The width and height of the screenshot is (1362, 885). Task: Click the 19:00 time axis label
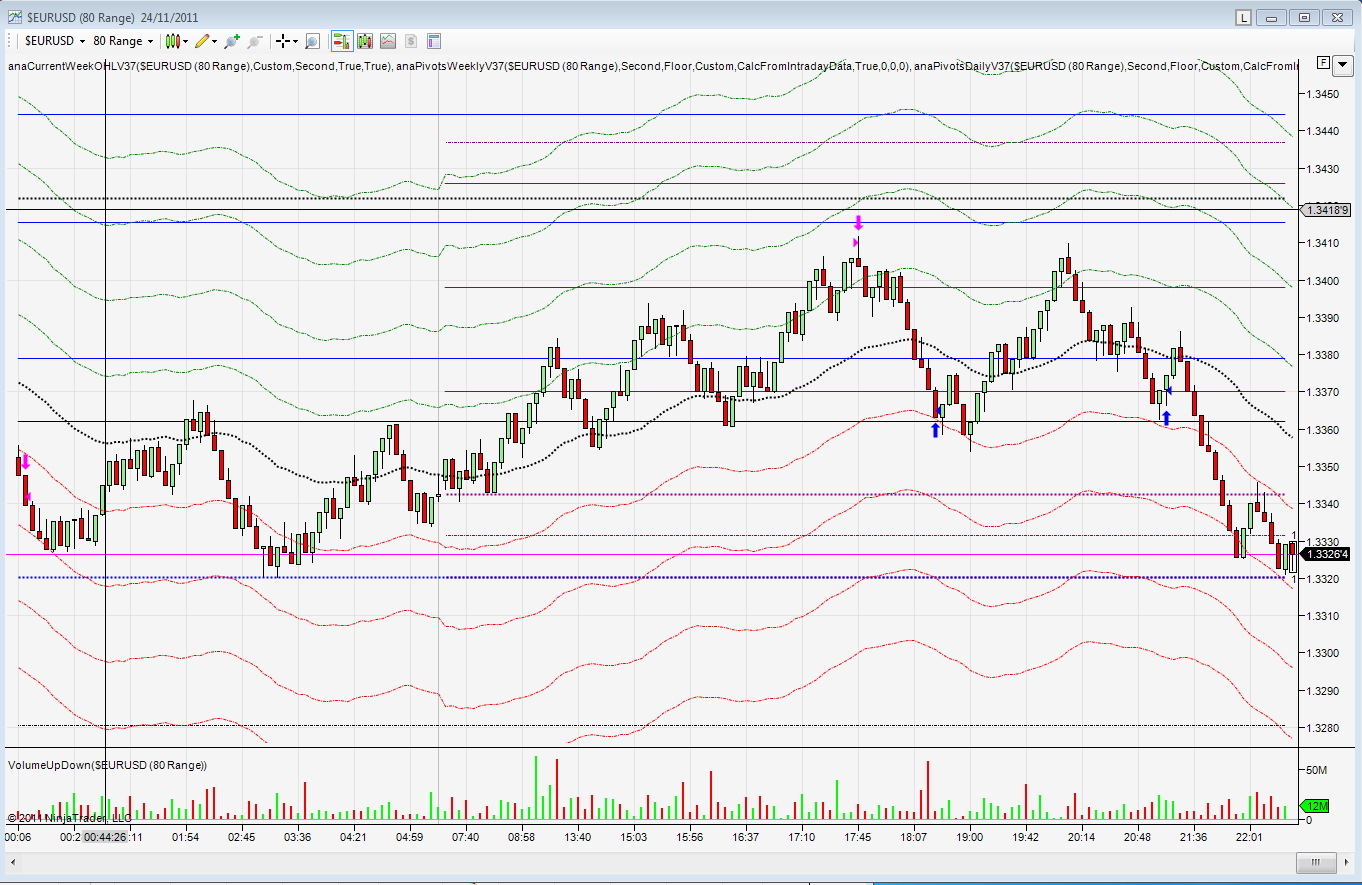tap(970, 837)
